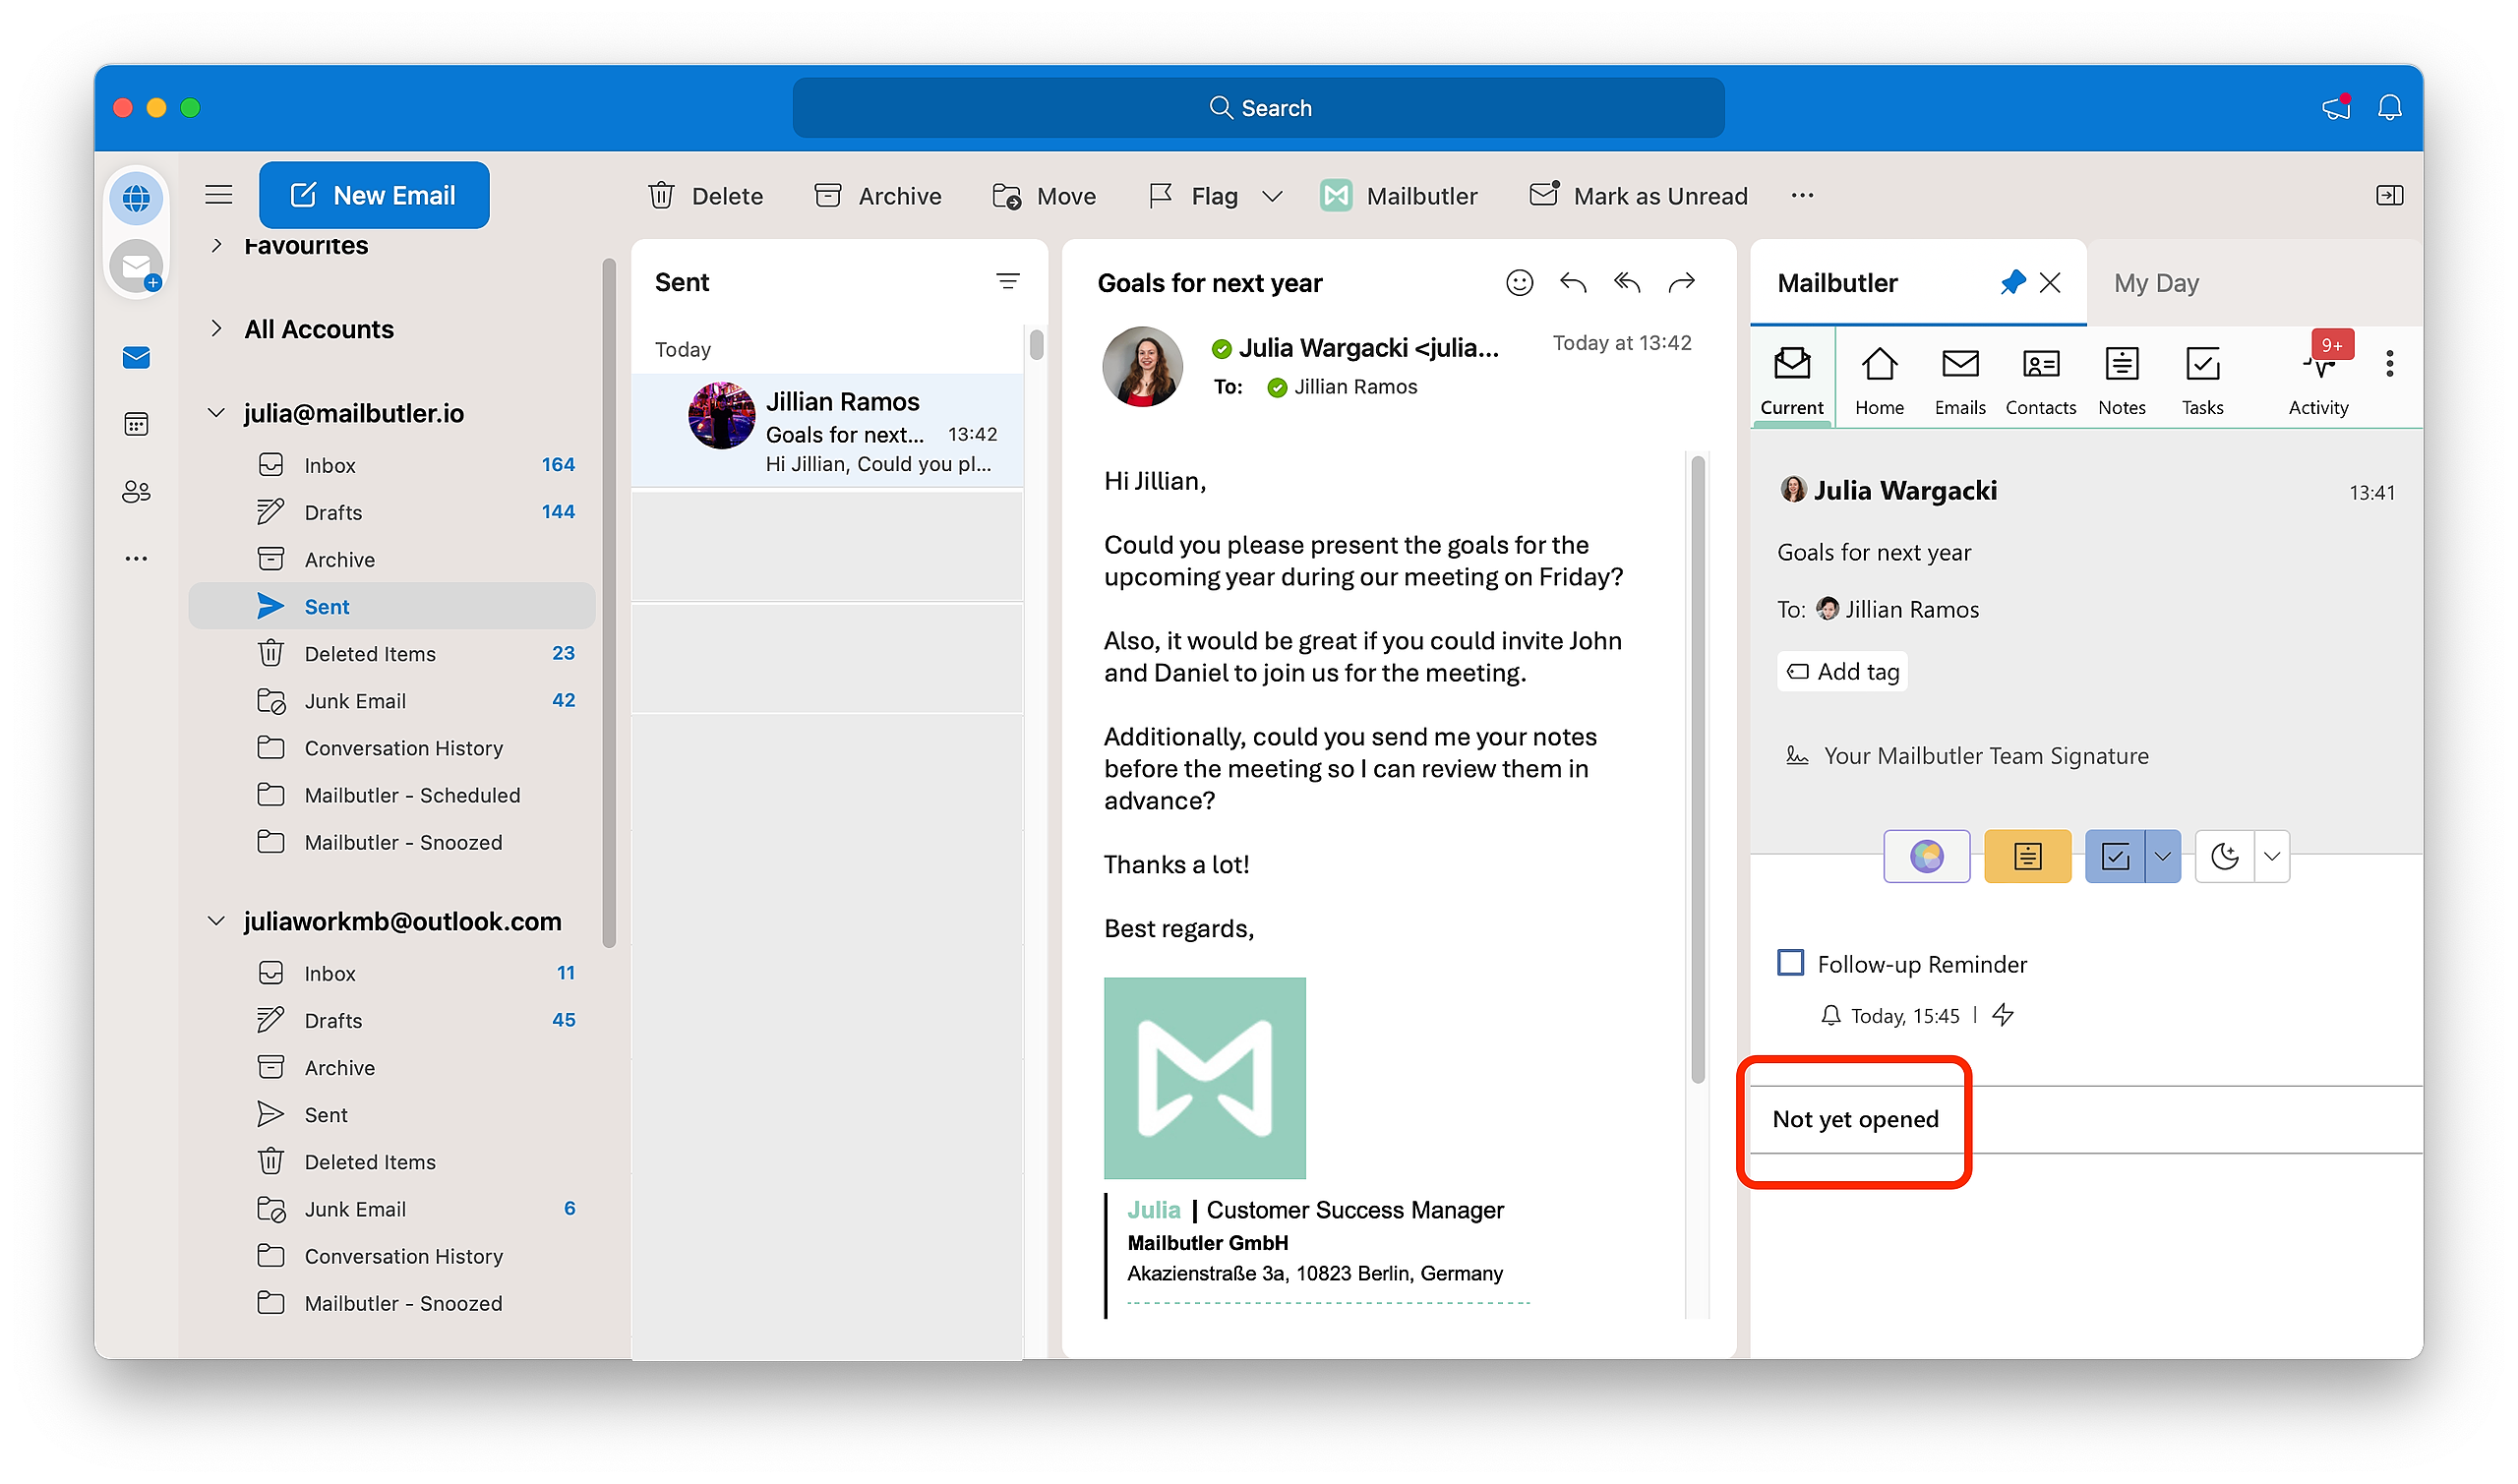Click the emoji reaction smiley icon

coord(1518,283)
